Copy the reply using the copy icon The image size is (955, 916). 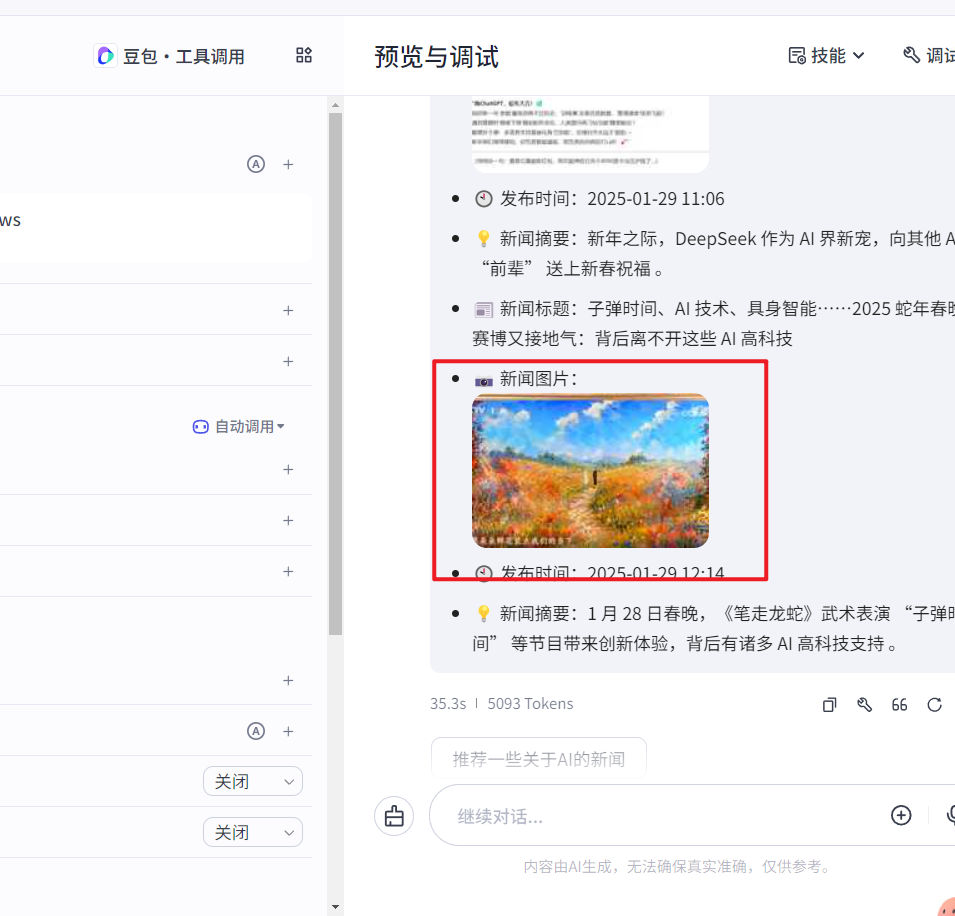pyautogui.click(x=830, y=705)
